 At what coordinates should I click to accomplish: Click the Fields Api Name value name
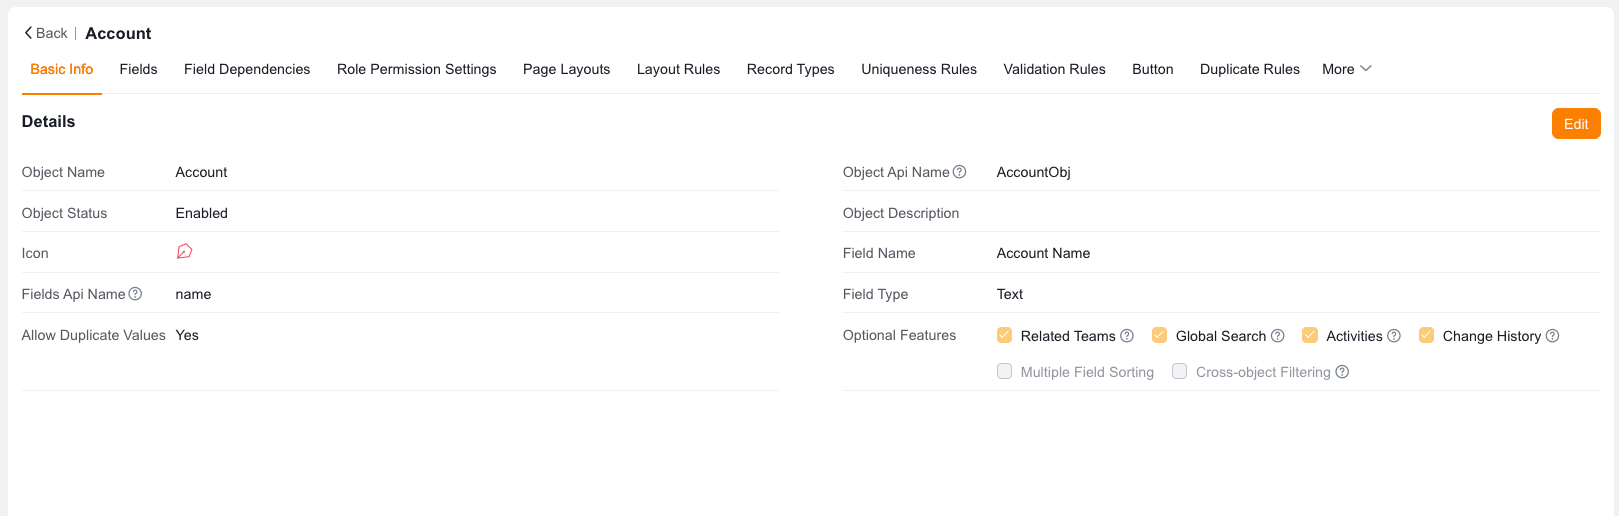coord(193,294)
